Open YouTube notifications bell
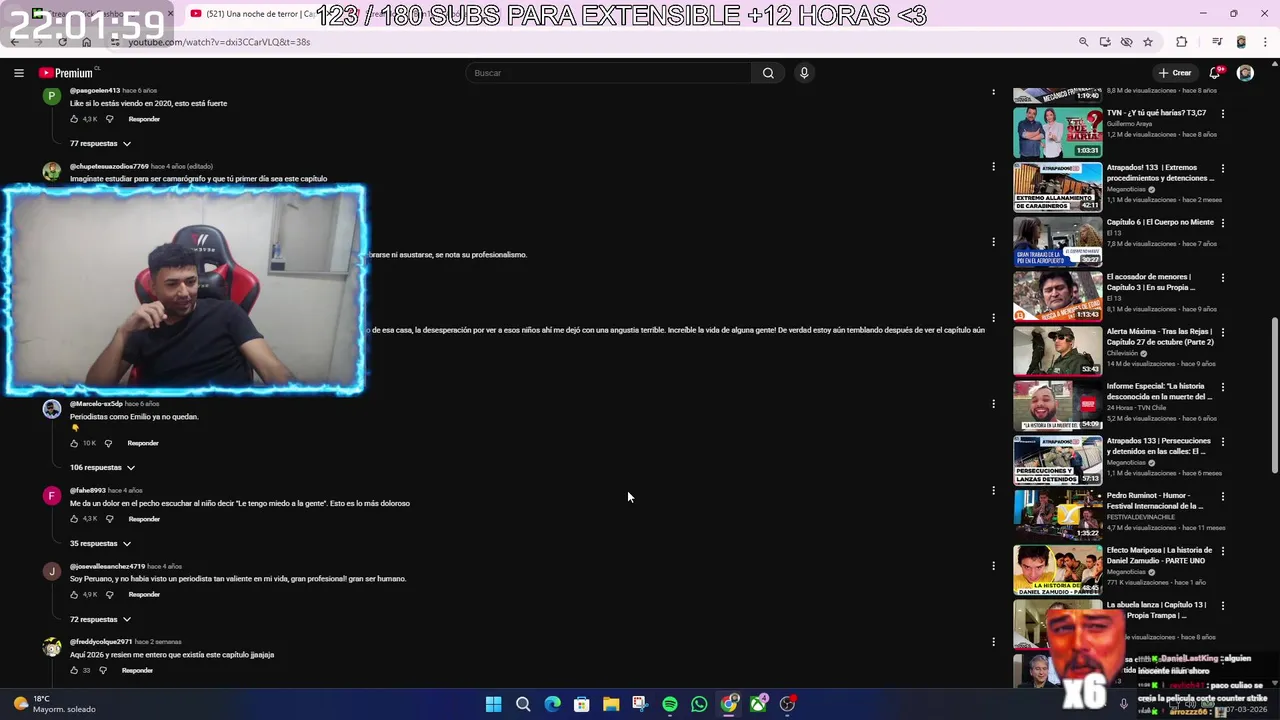1280x720 pixels. tap(1215, 73)
